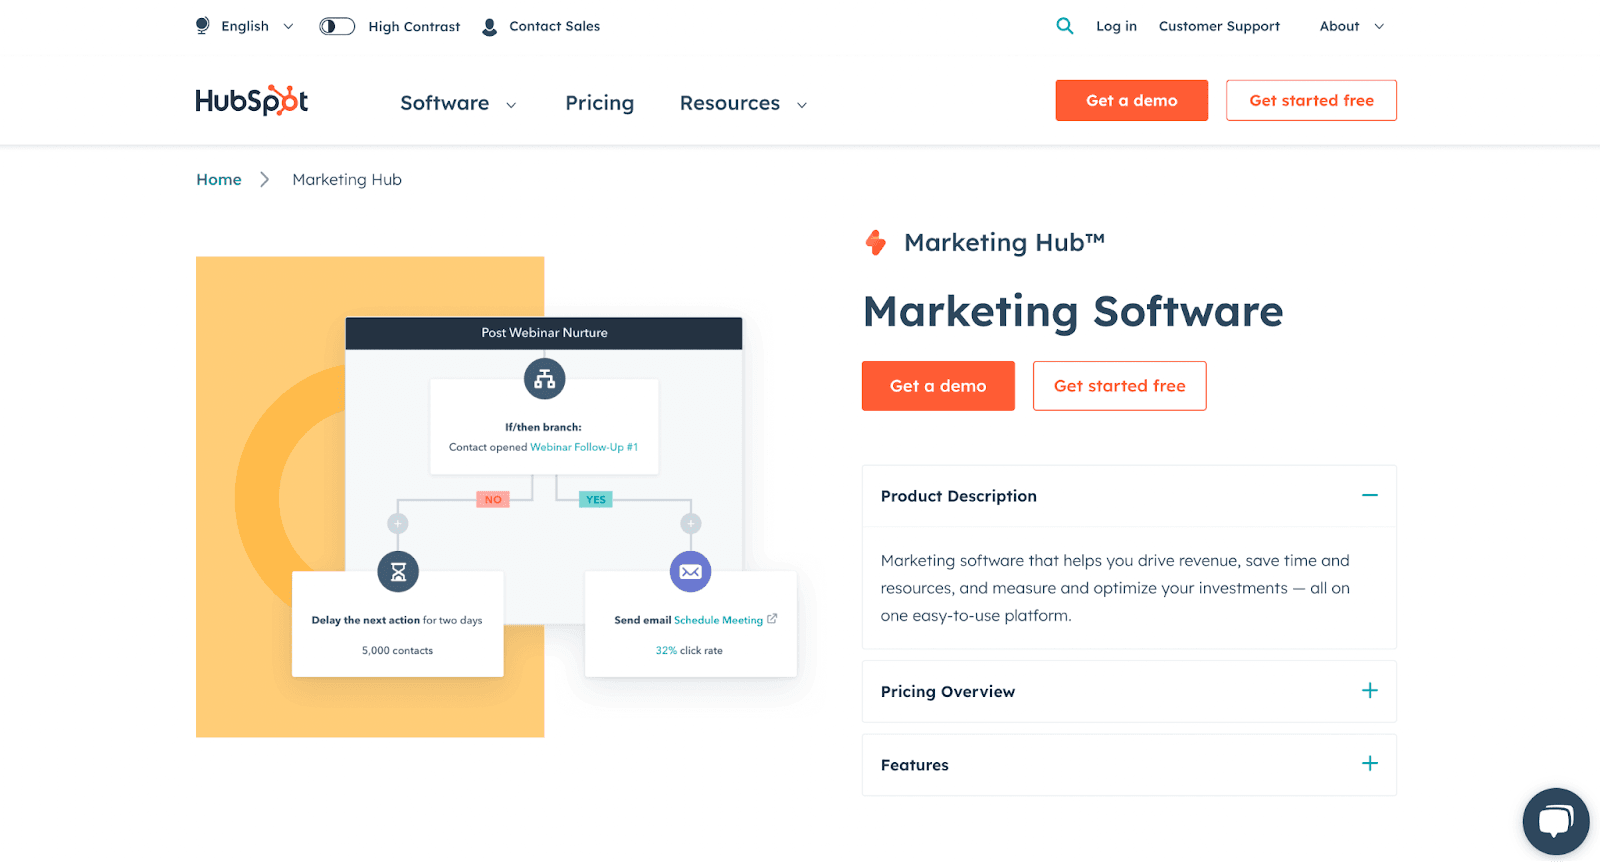
Task: Click the NO branch label
Action: click(x=493, y=499)
